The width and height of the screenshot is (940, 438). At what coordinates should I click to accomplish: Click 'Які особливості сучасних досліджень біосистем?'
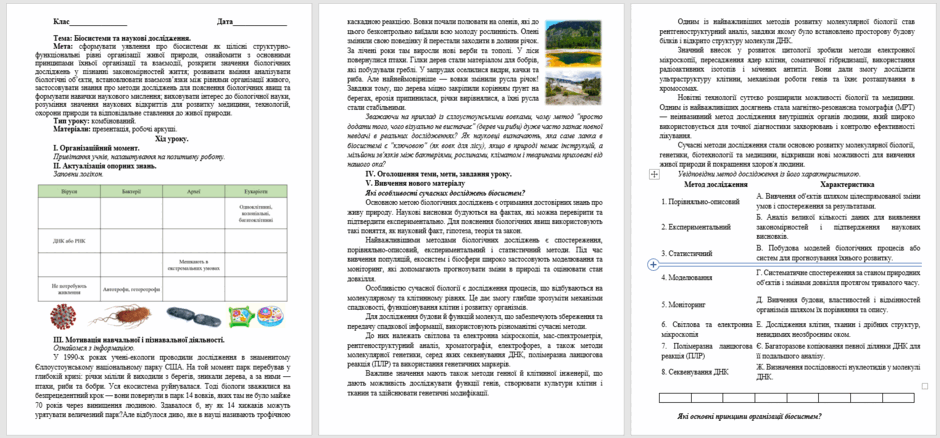[x=445, y=192]
